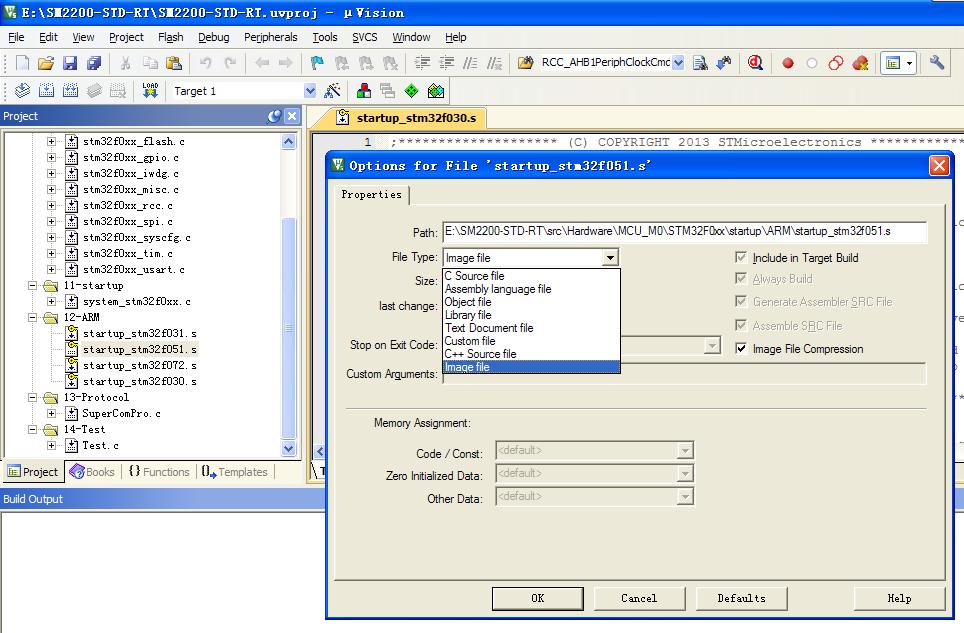
Task: Click the Configuration wrench icon
Action: 936,63
